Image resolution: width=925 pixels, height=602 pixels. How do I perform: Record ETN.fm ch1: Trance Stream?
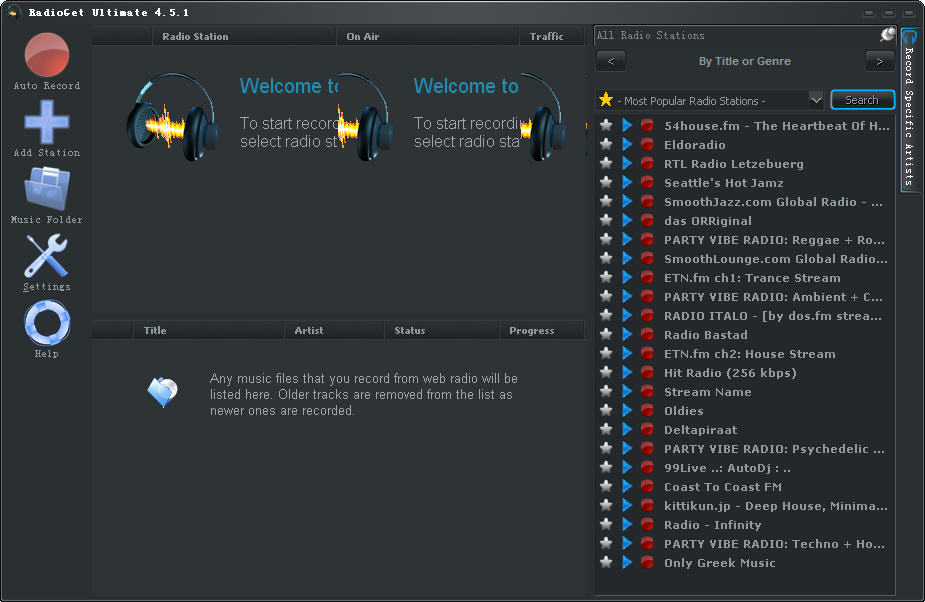coord(647,277)
